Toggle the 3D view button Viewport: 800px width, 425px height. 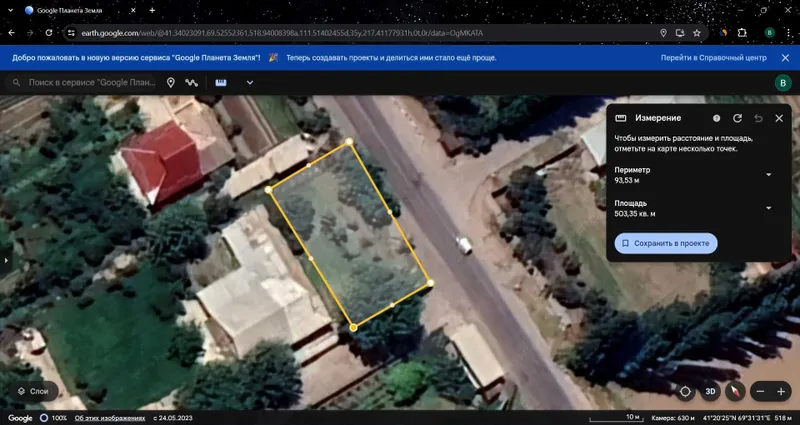(x=710, y=391)
